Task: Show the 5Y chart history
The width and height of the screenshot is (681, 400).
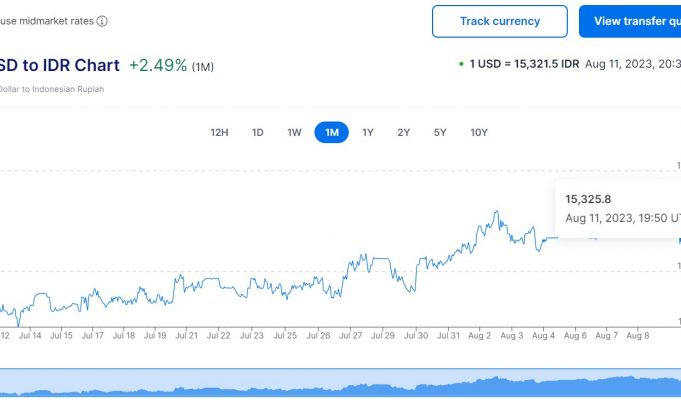Action: tap(440, 132)
